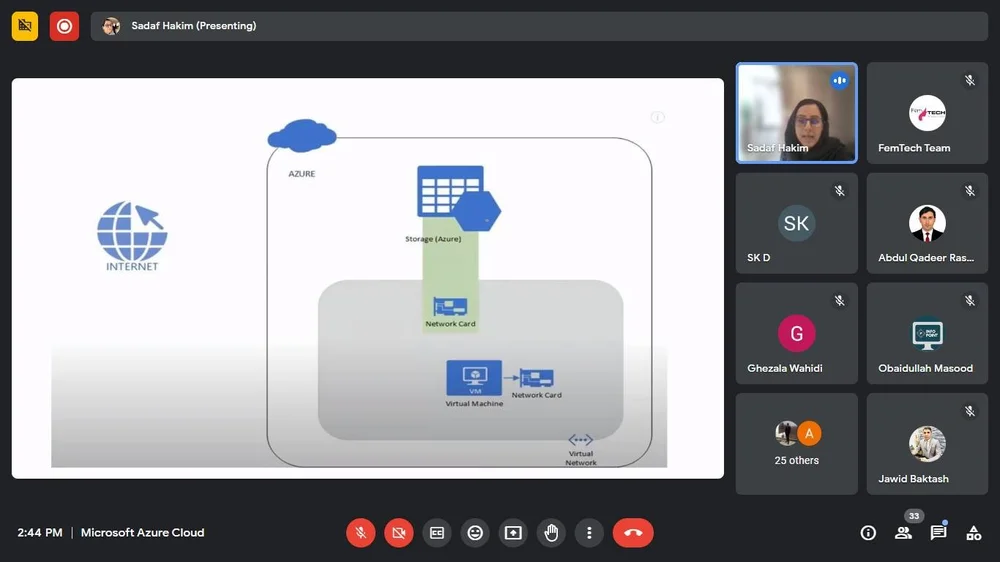Show the people panel icon
Screen dimensions: 1000x562
pos(903,533)
